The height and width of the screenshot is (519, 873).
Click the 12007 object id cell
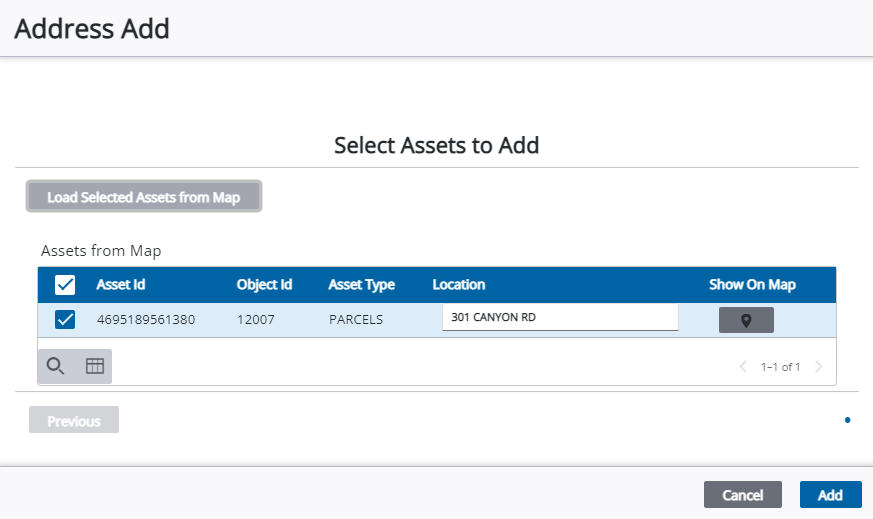pos(256,320)
